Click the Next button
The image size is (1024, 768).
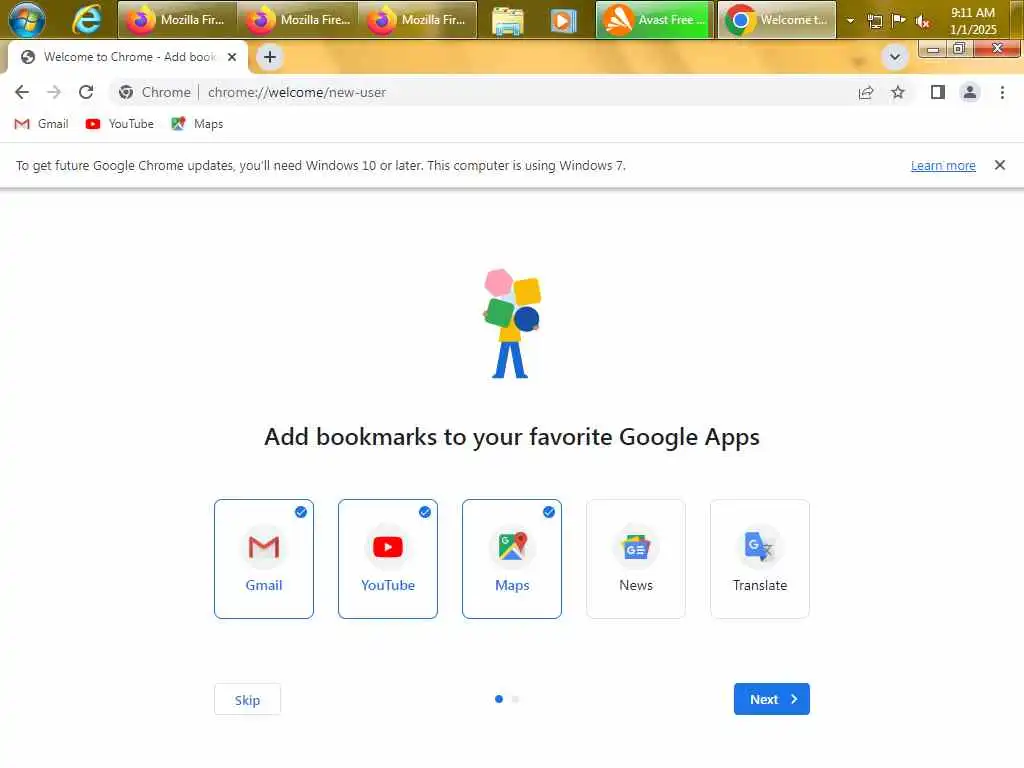(772, 699)
